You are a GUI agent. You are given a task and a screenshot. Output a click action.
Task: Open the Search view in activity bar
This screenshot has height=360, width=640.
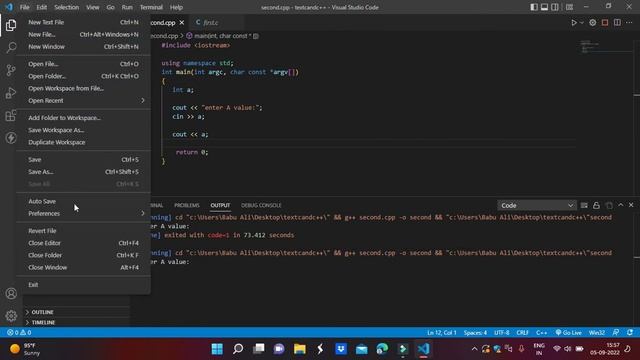pyautogui.click(x=11, y=47)
